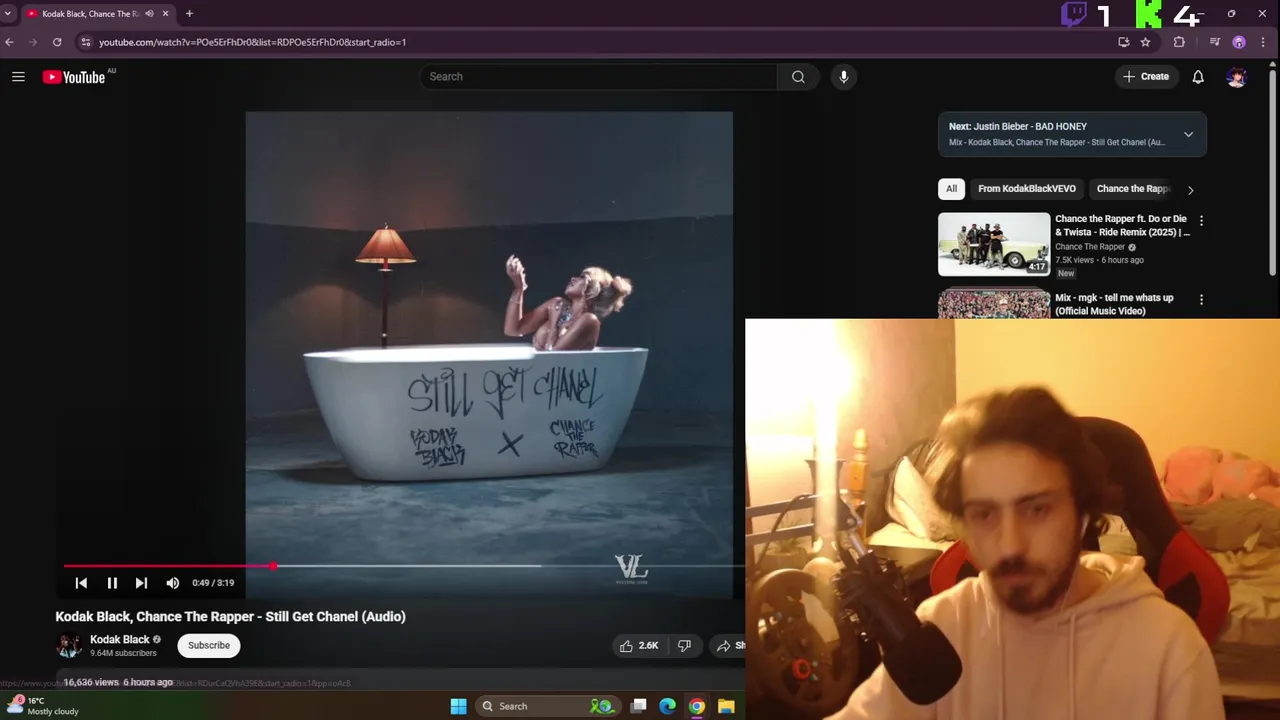This screenshot has width=1280, height=720.
Task: Open the Chance The Rapper channel name
Action: point(1090,247)
